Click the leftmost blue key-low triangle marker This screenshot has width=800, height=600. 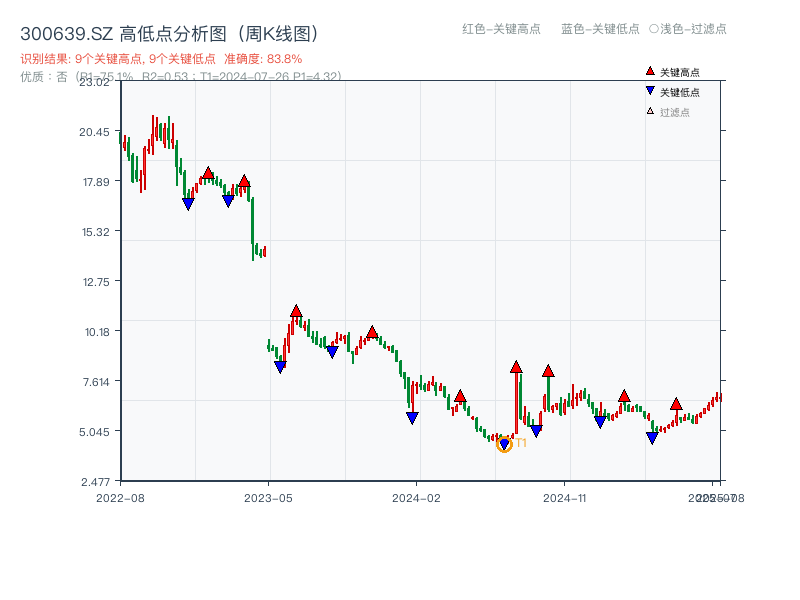click(x=188, y=204)
